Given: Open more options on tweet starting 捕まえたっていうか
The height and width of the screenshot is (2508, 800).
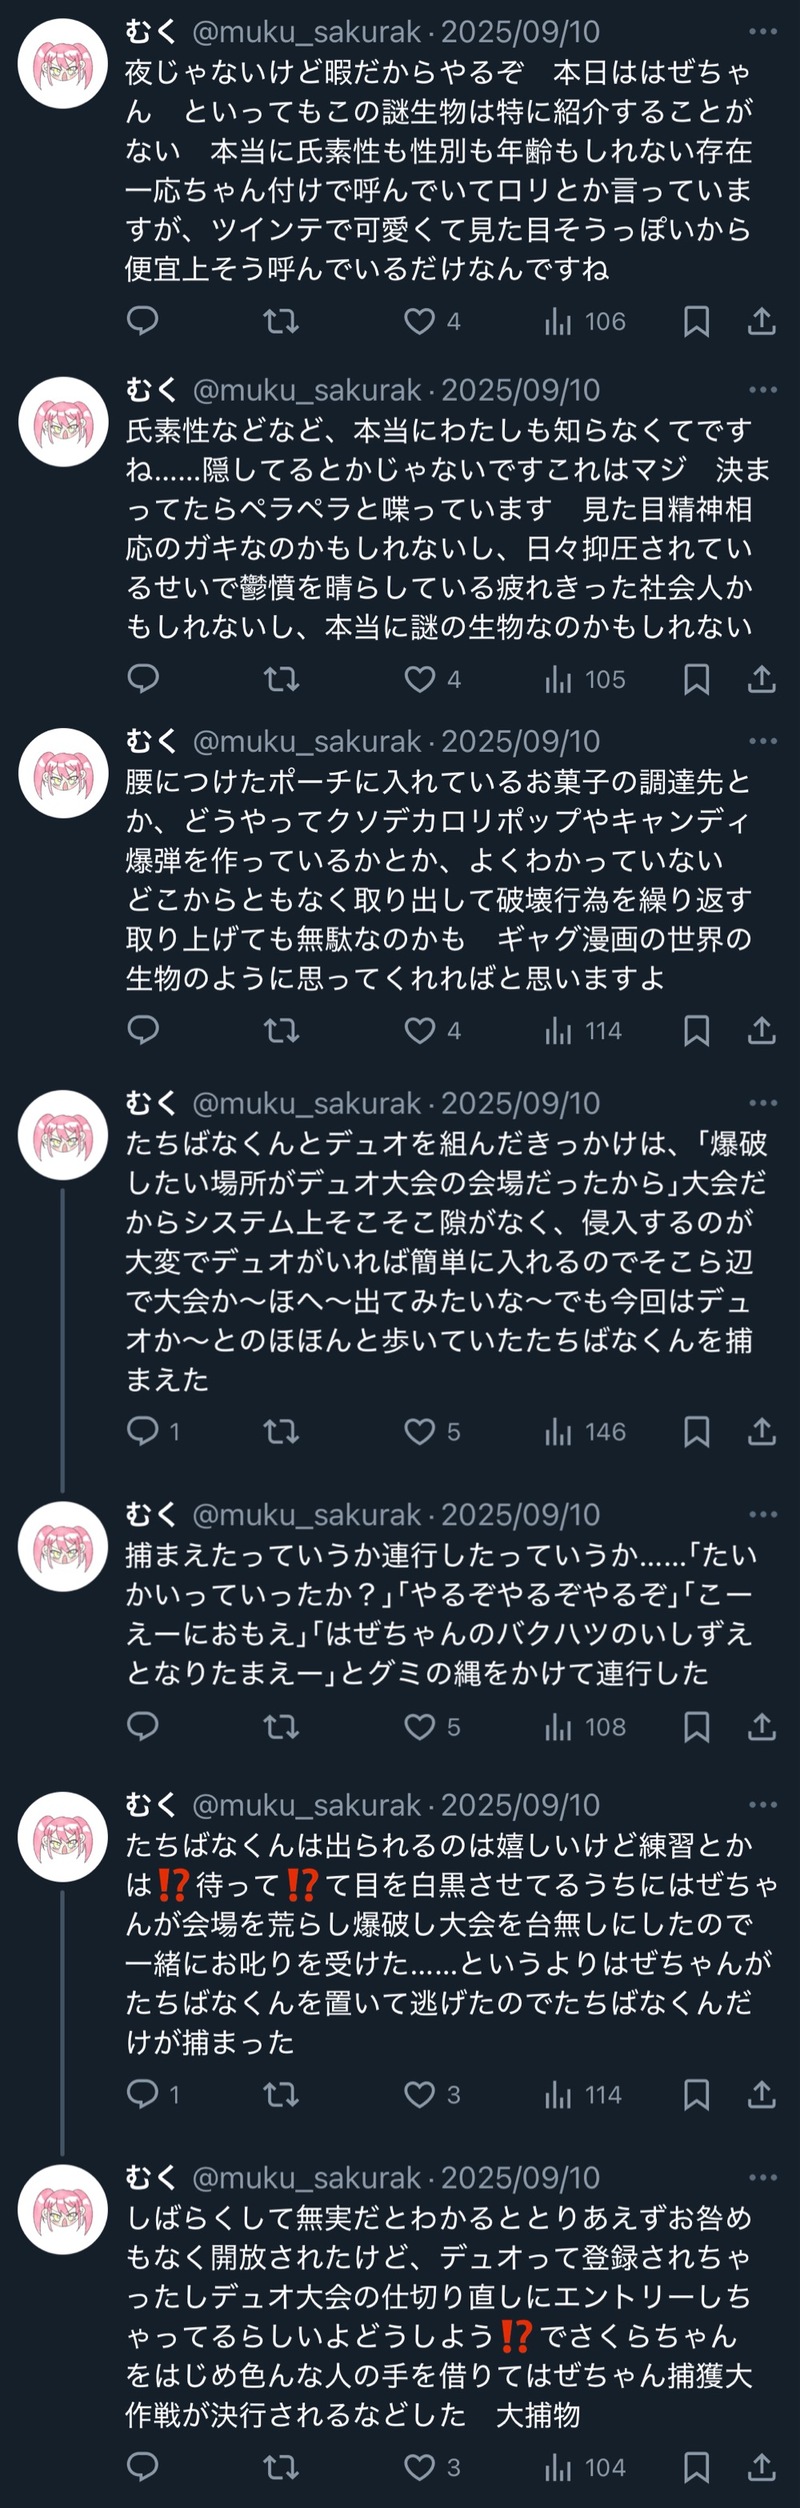Looking at the screenshot, I should click(762, 1515).
